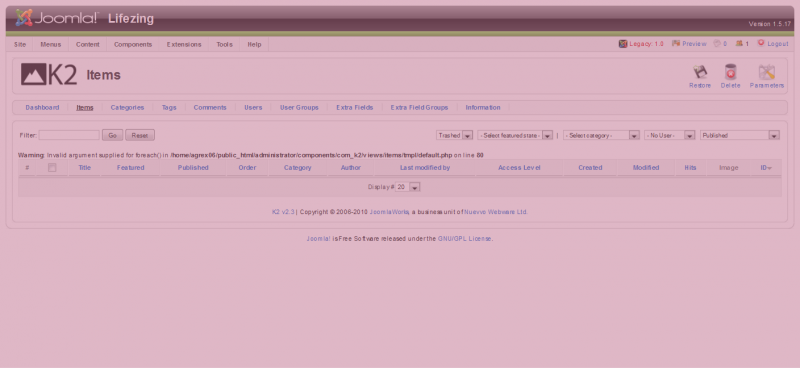The image size is (800, 368).
Task: Click the Go filter button
Action: click(113, 135)
